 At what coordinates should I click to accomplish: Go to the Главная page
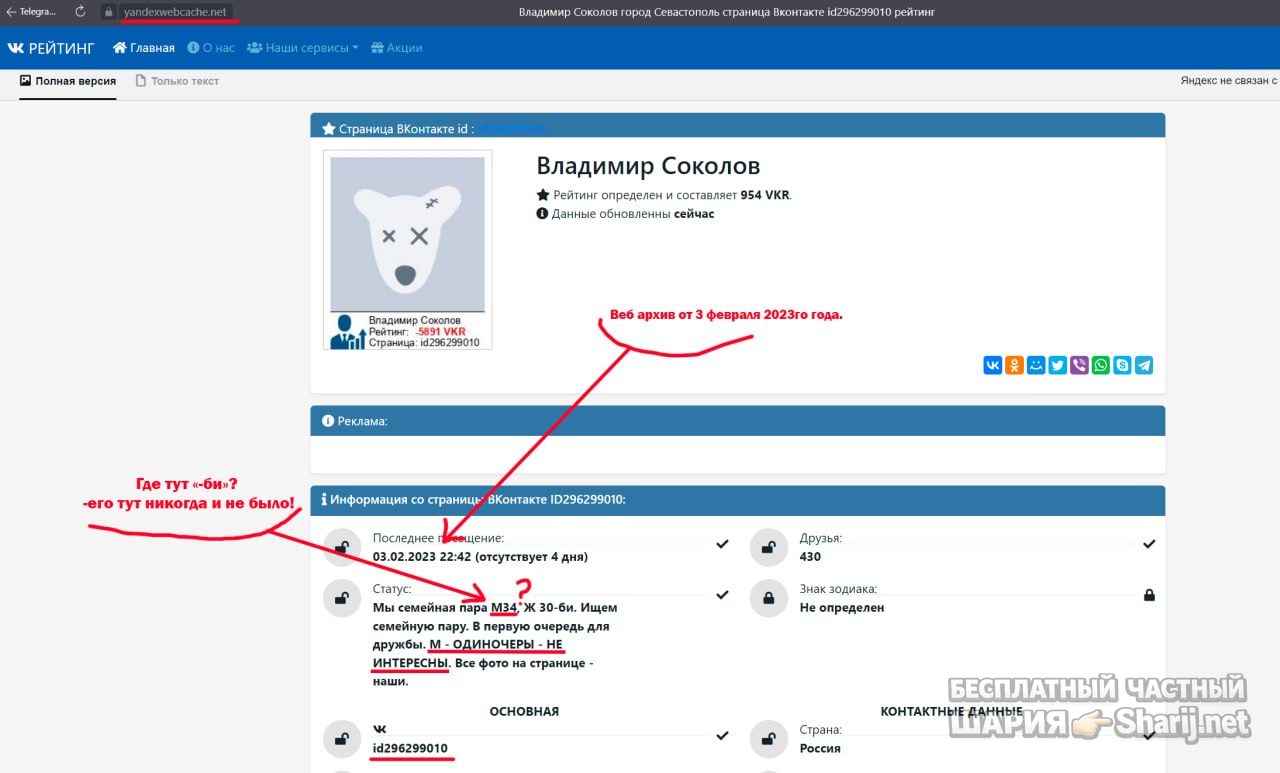pyautogui.click(x=144, y=48)
